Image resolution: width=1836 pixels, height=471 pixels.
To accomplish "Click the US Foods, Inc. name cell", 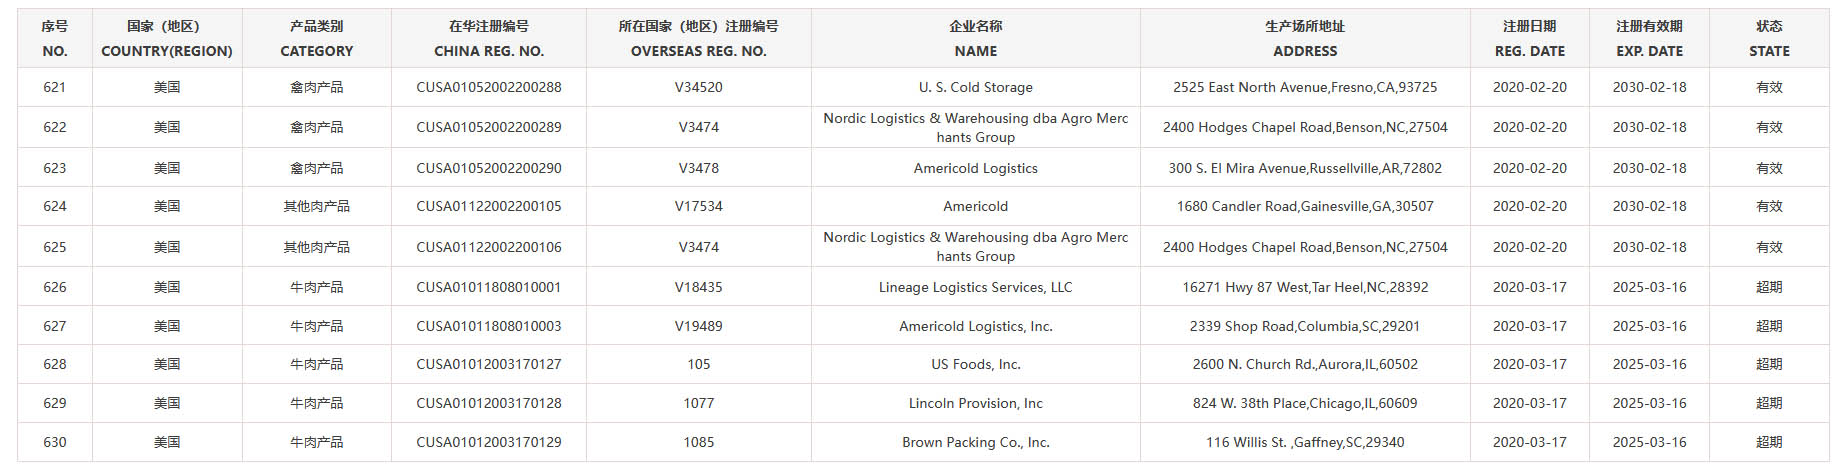I will coord(975,365).
